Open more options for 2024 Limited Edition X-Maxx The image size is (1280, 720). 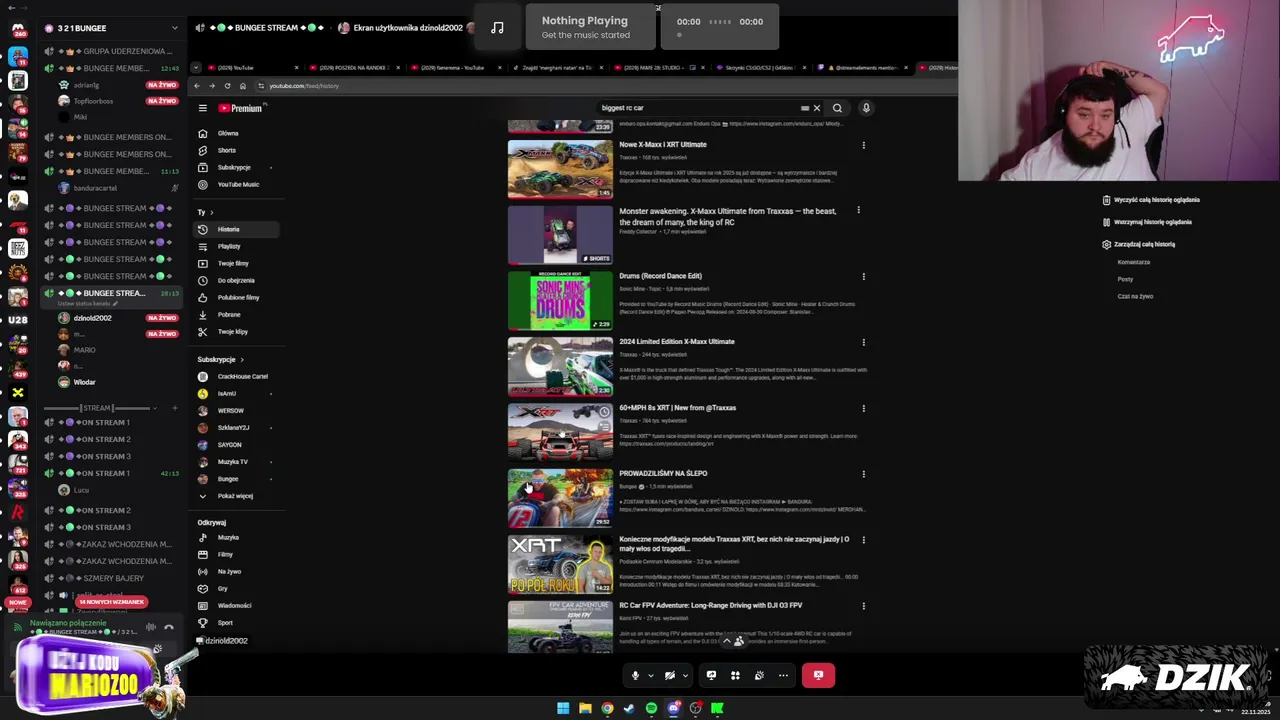[x=863, y=342]
